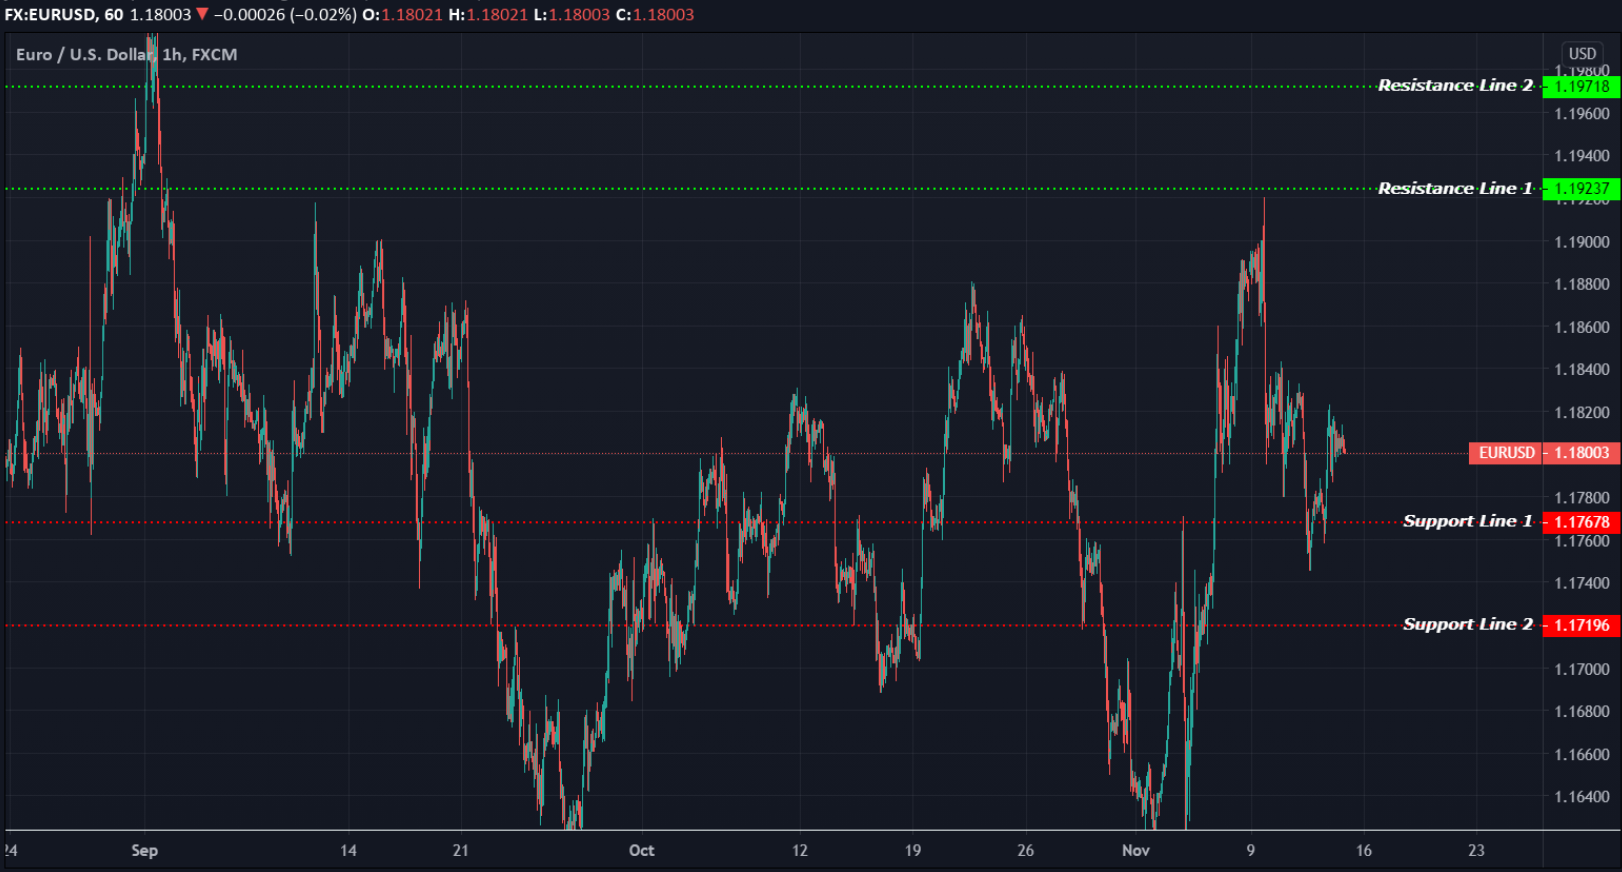Click the FX:EURUSD, 60 symbol header

(64, 15)
